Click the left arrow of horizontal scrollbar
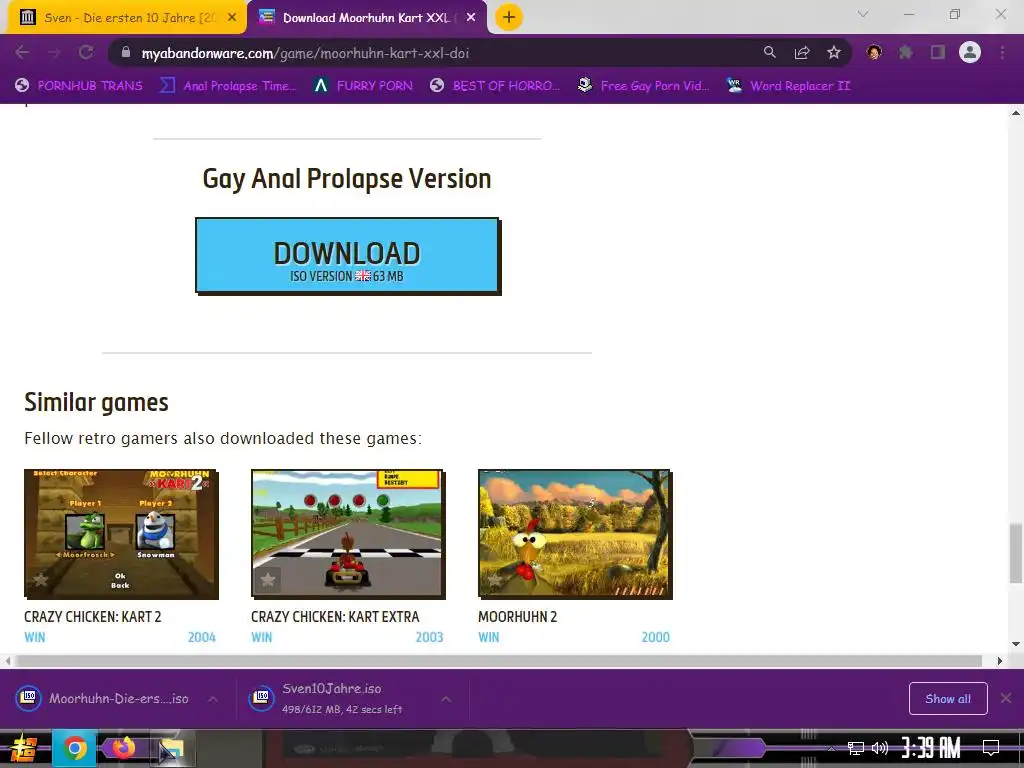Image resolution: width=1024 pixels, height=768 pixels. (7, 661)
